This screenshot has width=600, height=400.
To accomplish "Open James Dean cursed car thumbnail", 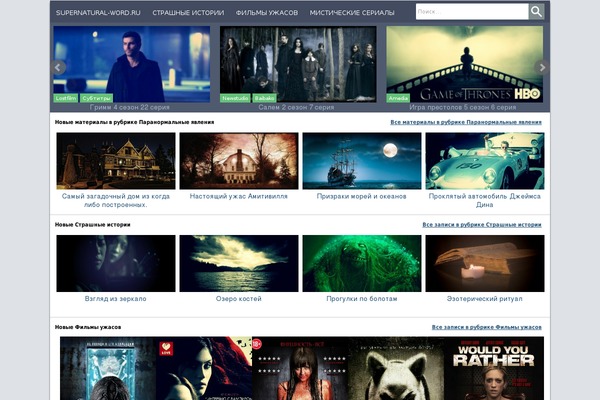I will 484,161.
